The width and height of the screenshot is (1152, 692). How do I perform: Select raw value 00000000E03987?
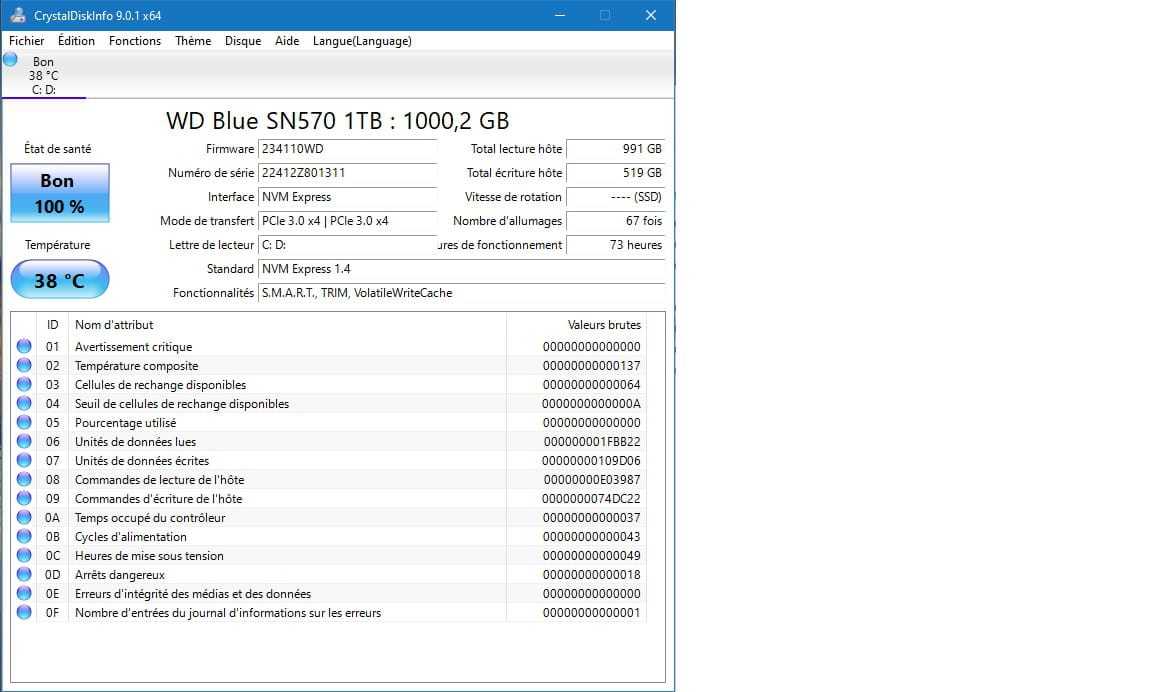pos(592,480)
